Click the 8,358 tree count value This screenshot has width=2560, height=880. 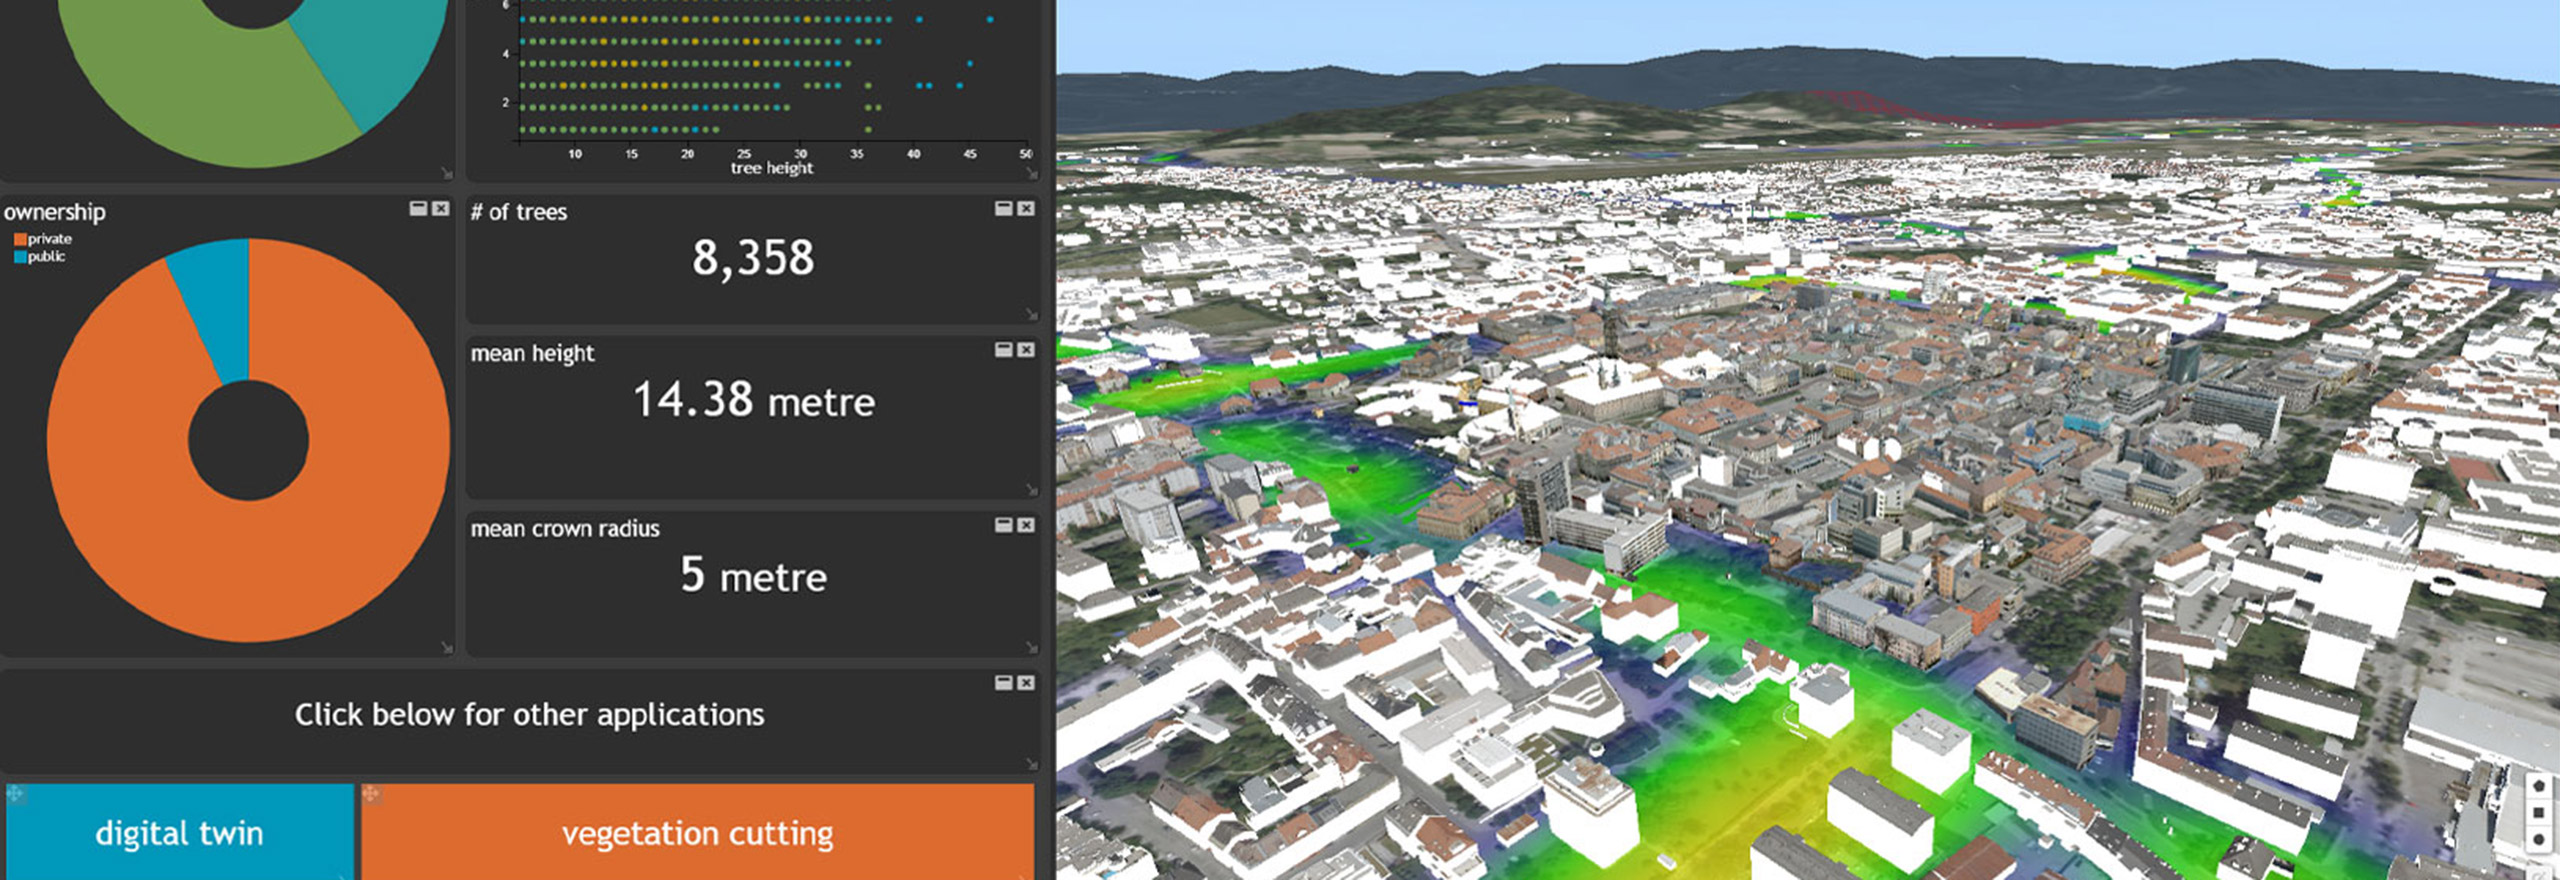pos(753,258)
